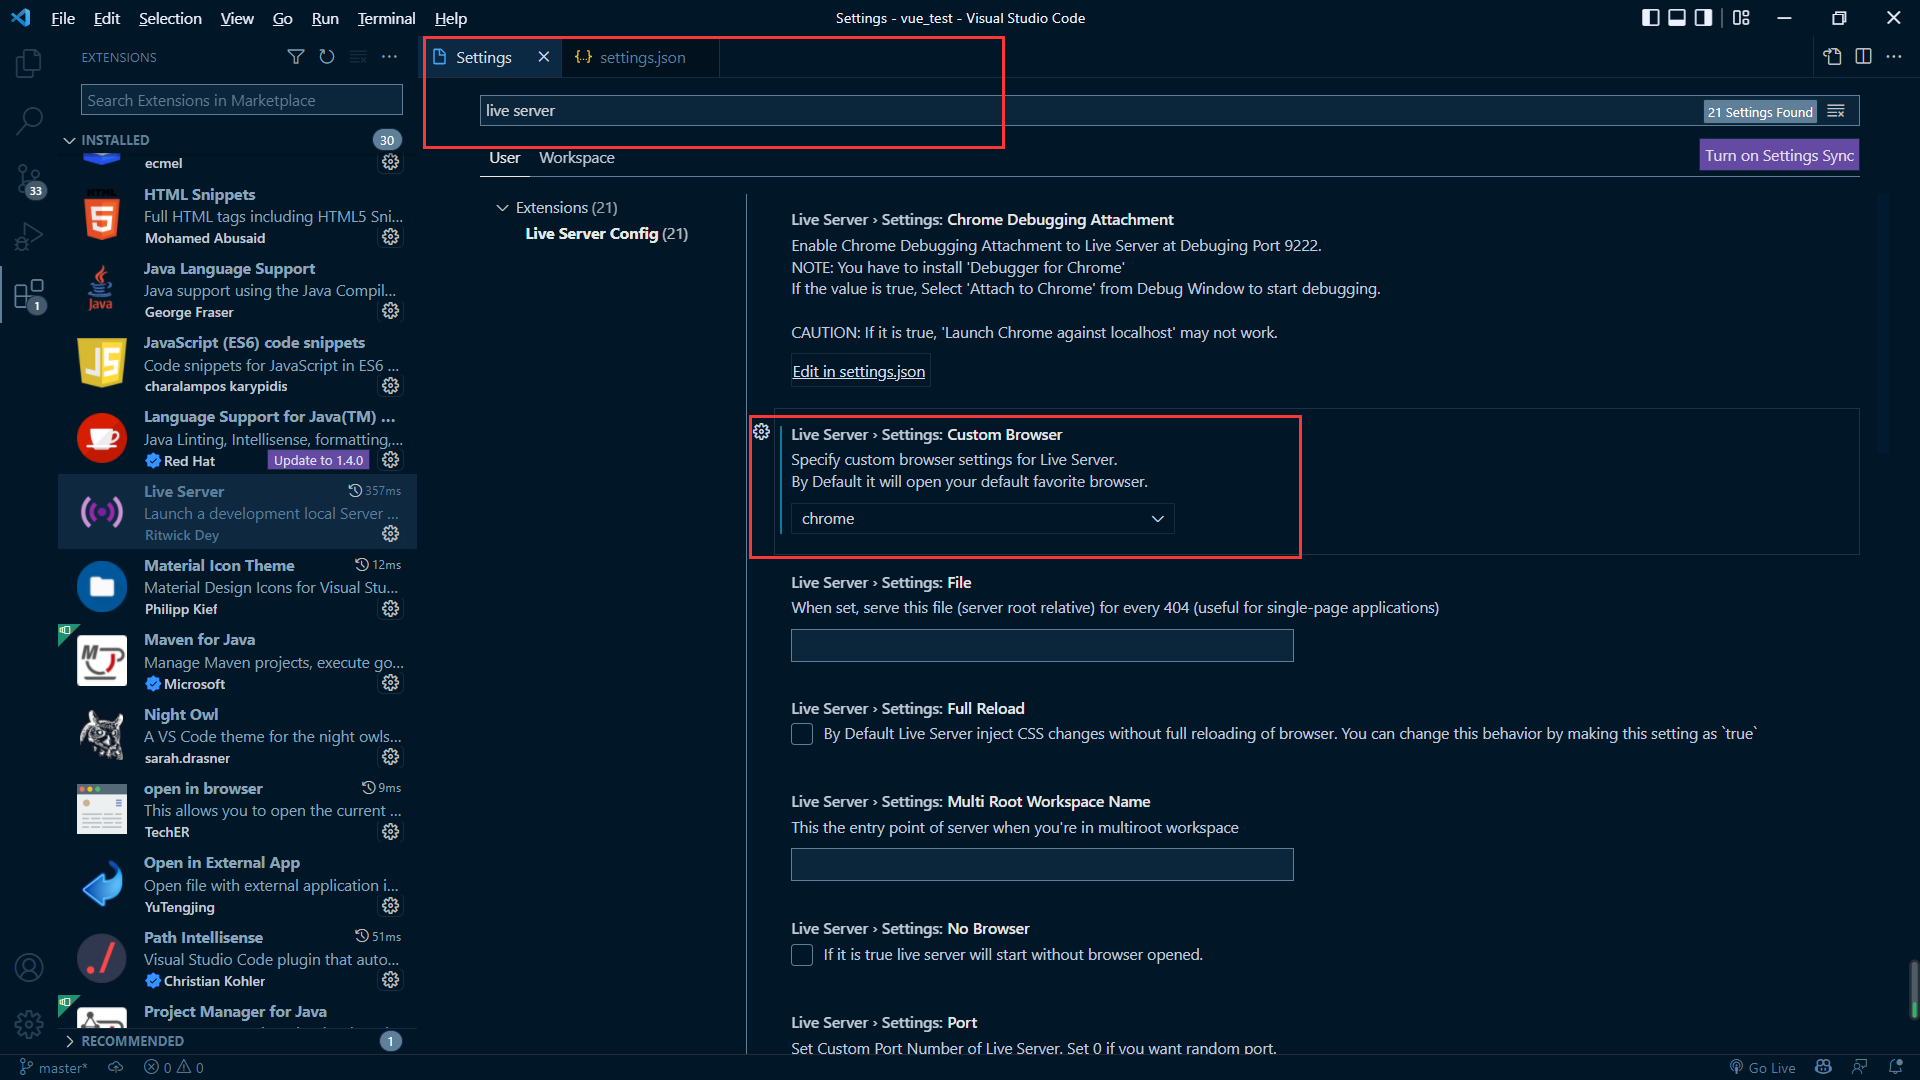Screen dimensions: 1920x1080
Task: Open manage gear for HTML Snippets extension
Action: point(391,237)
